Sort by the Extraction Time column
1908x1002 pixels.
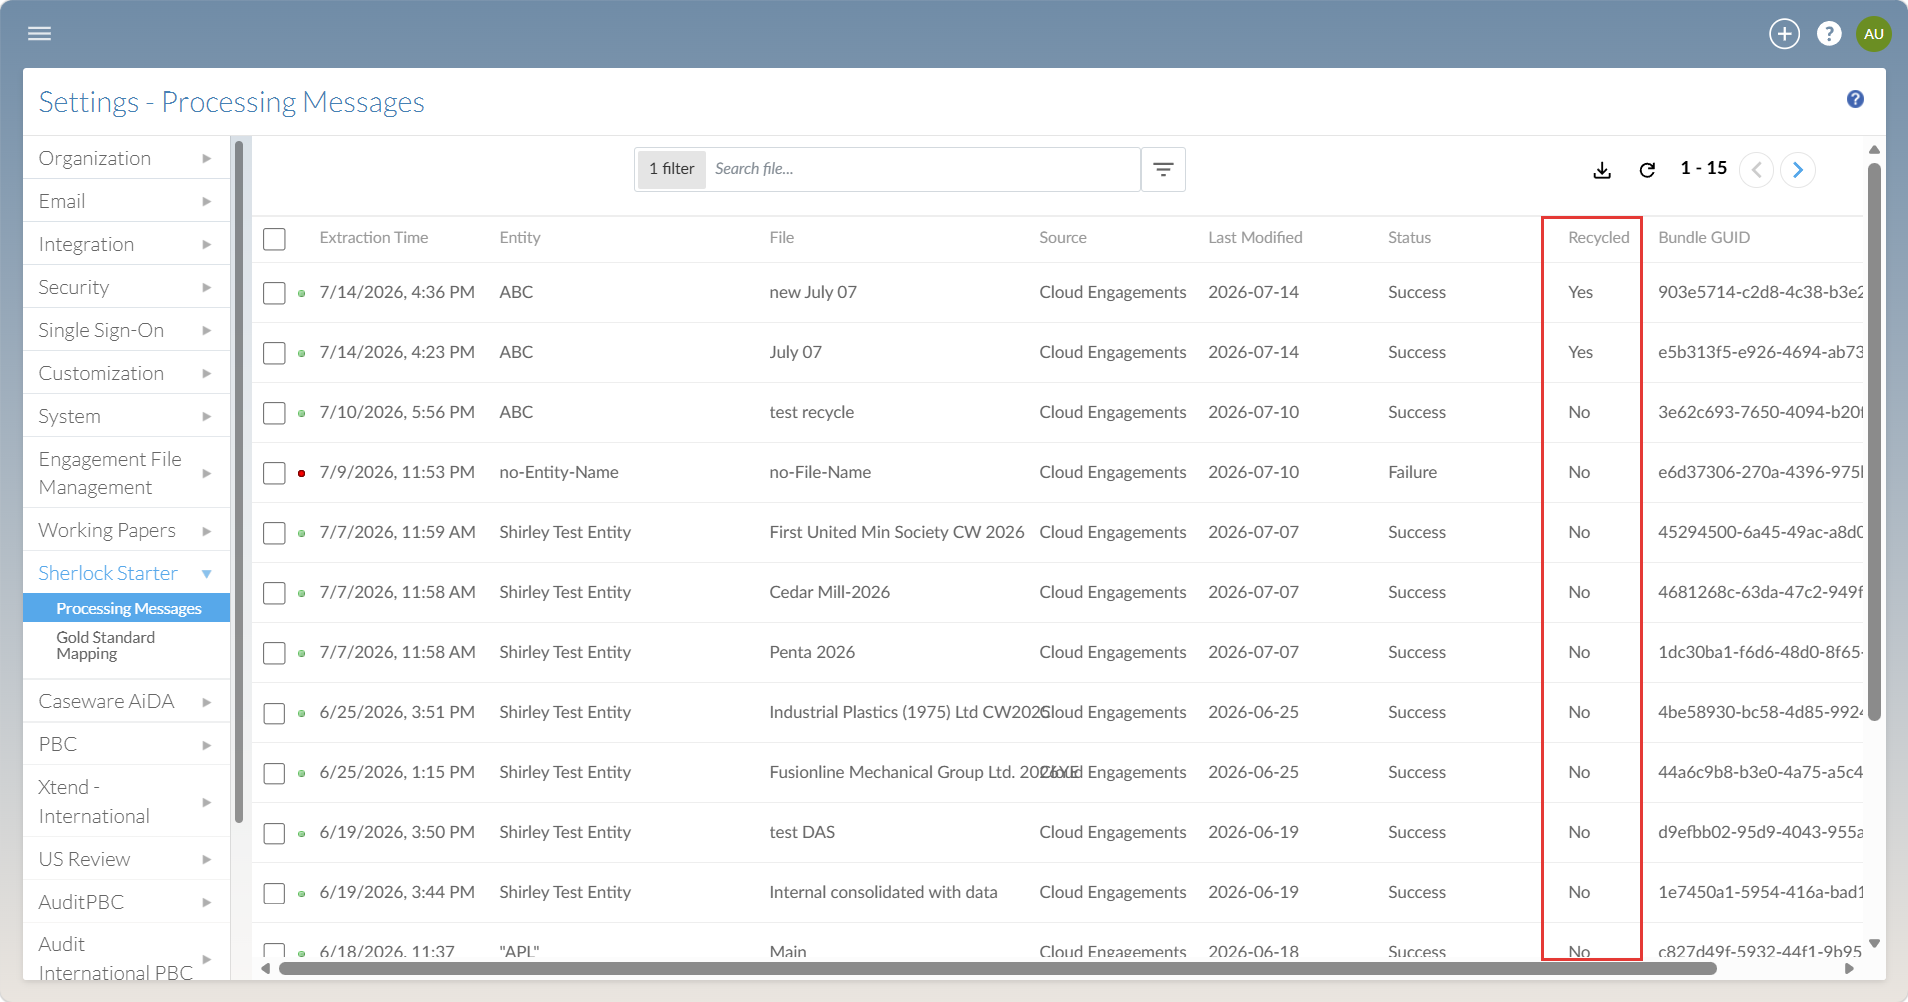(373, 238)
